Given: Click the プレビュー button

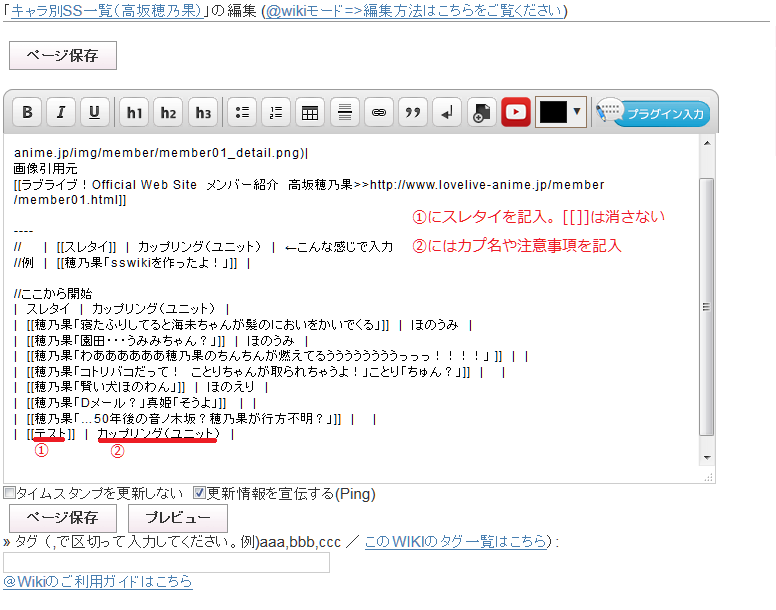Looking at the screenshot, I should click(x=178, y=518).
